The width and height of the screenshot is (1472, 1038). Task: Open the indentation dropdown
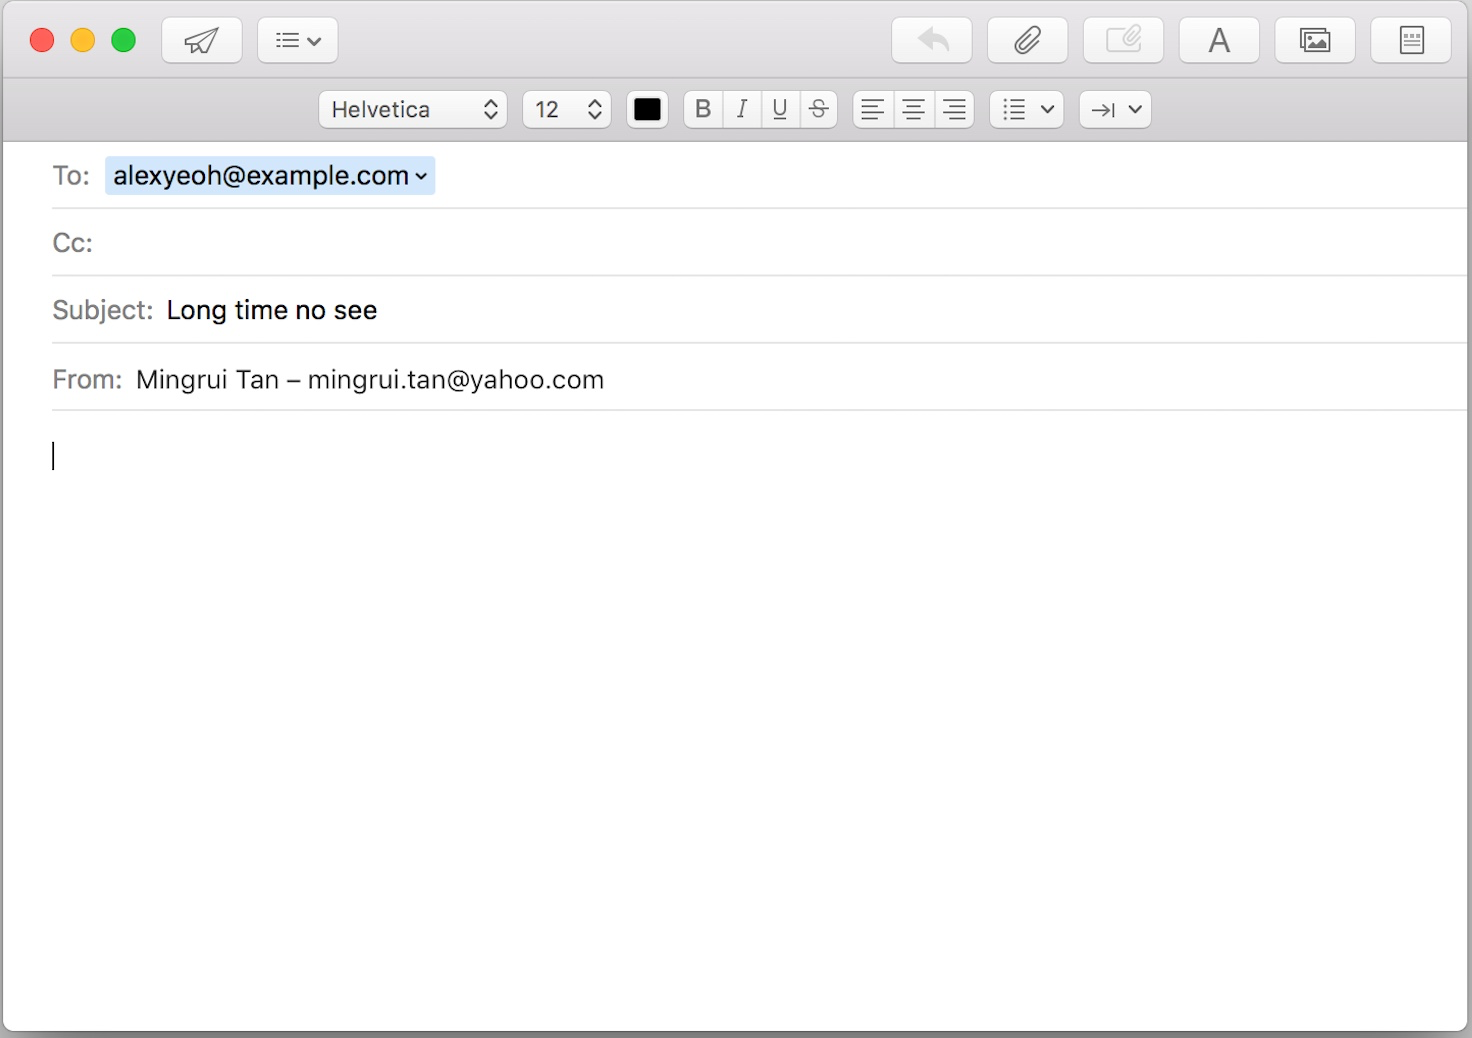pyautogui.click(x=1116, y=109)
